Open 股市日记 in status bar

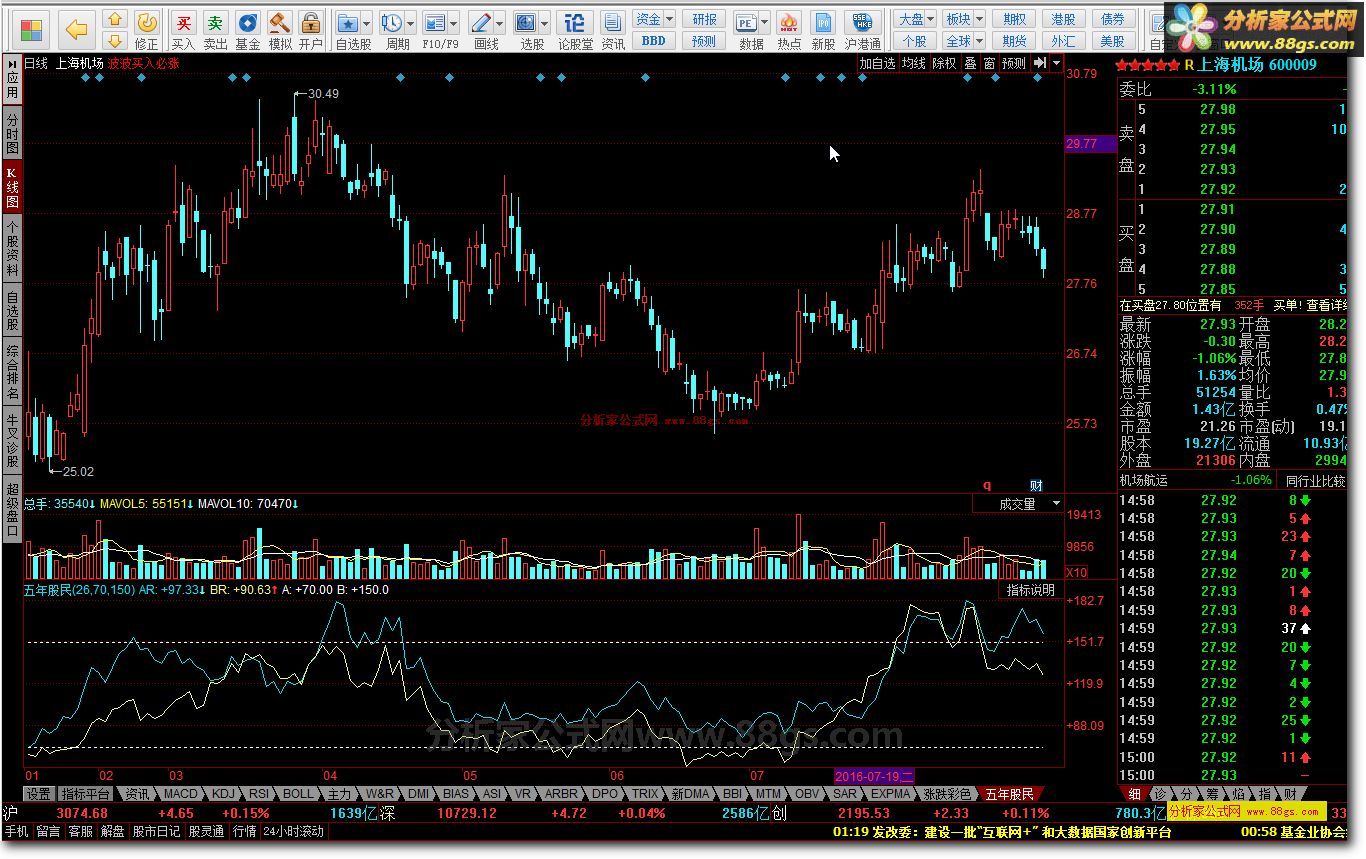(x=157, y=831)
